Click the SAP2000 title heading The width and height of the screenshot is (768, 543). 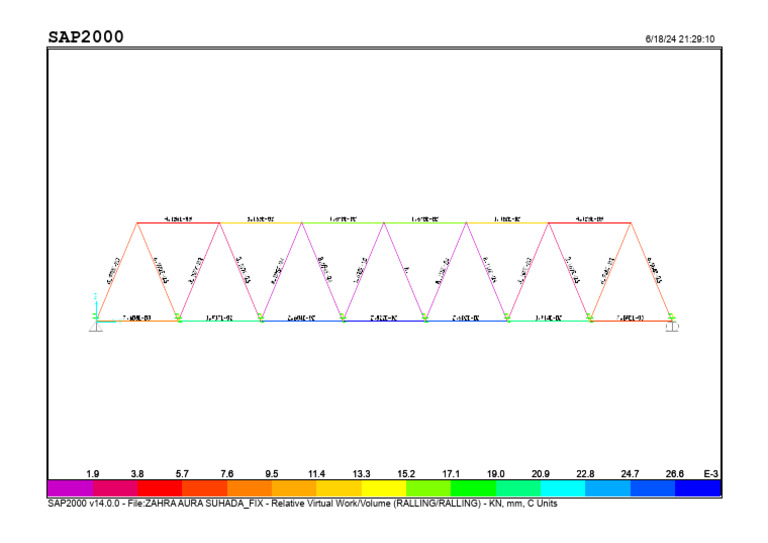[86, 37]
